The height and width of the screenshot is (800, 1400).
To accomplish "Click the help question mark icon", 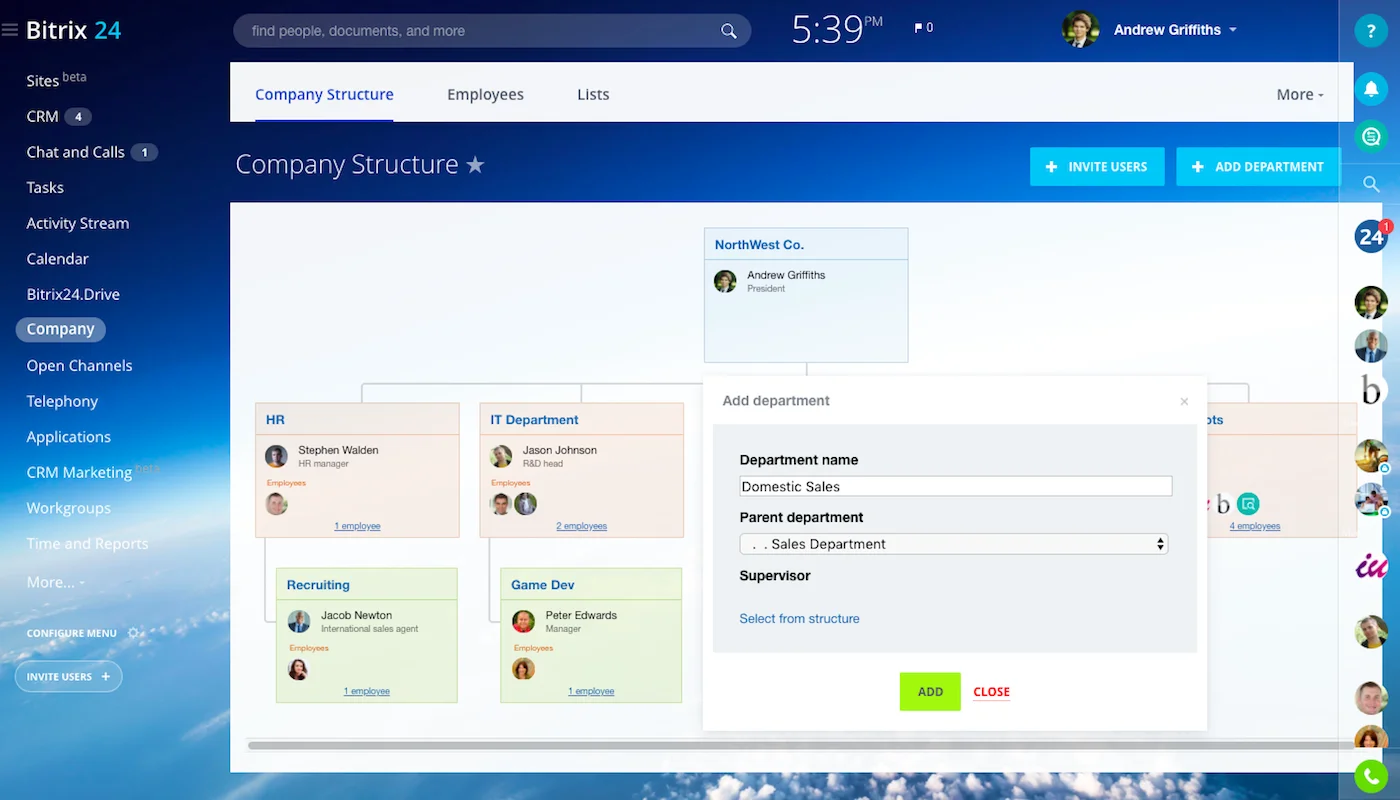I will 1371,30.
